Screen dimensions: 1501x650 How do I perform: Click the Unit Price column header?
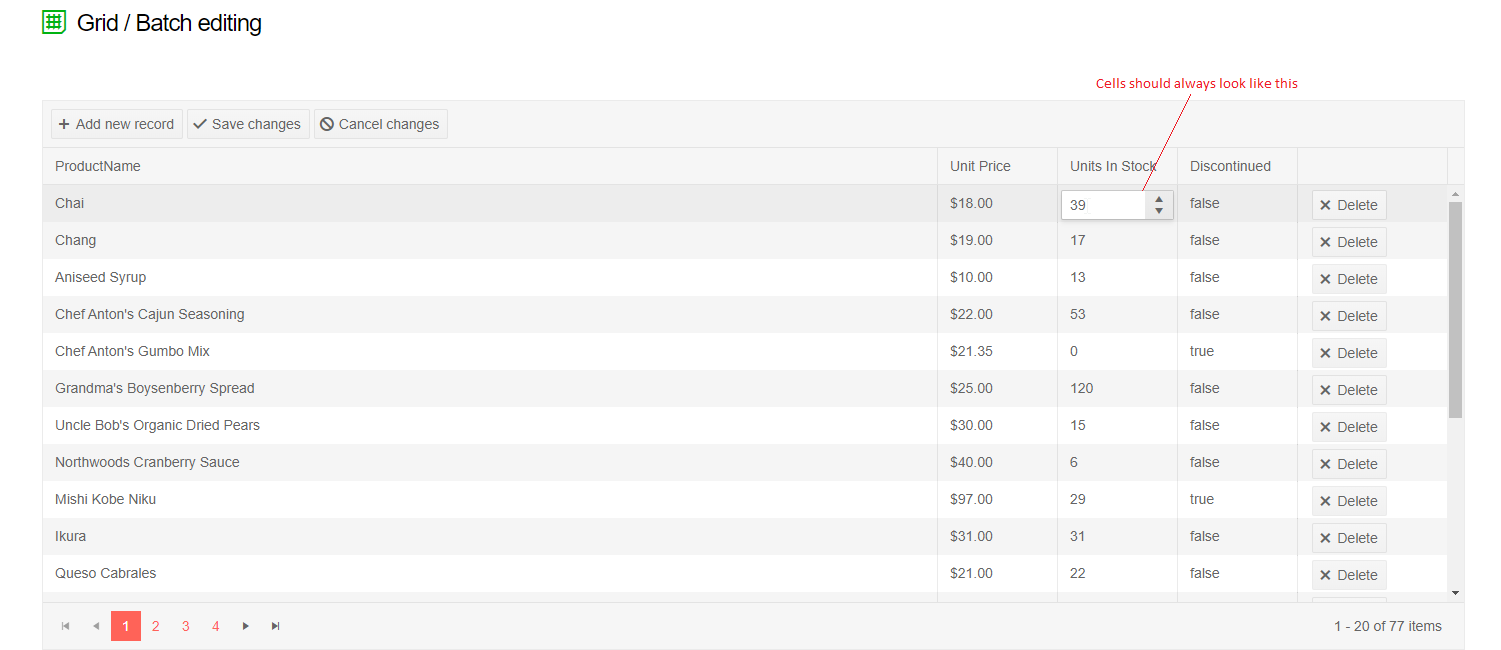(x=980, y=166)
